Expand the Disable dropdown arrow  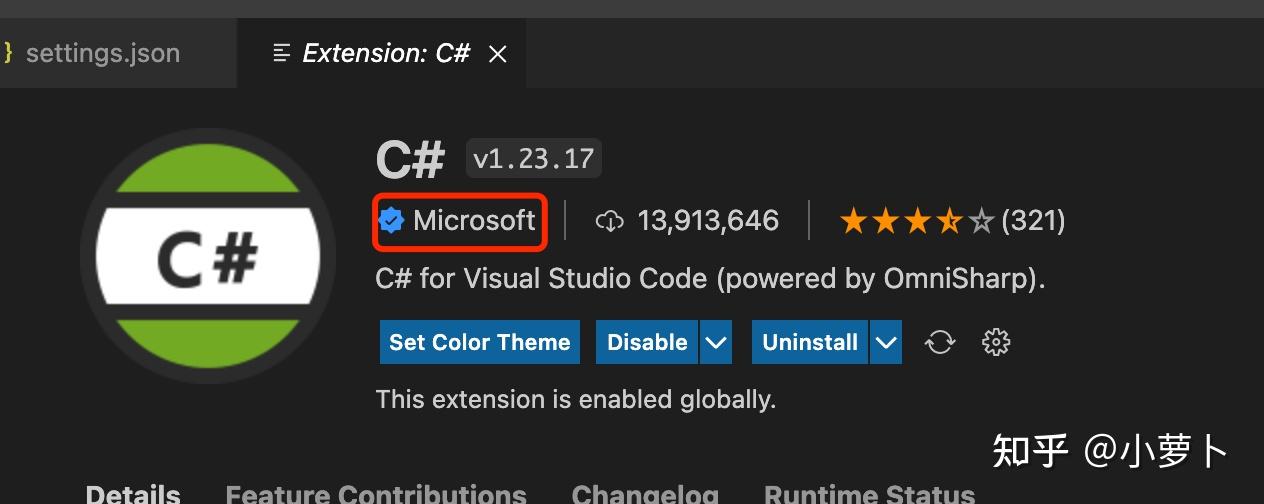pos(715,342)
